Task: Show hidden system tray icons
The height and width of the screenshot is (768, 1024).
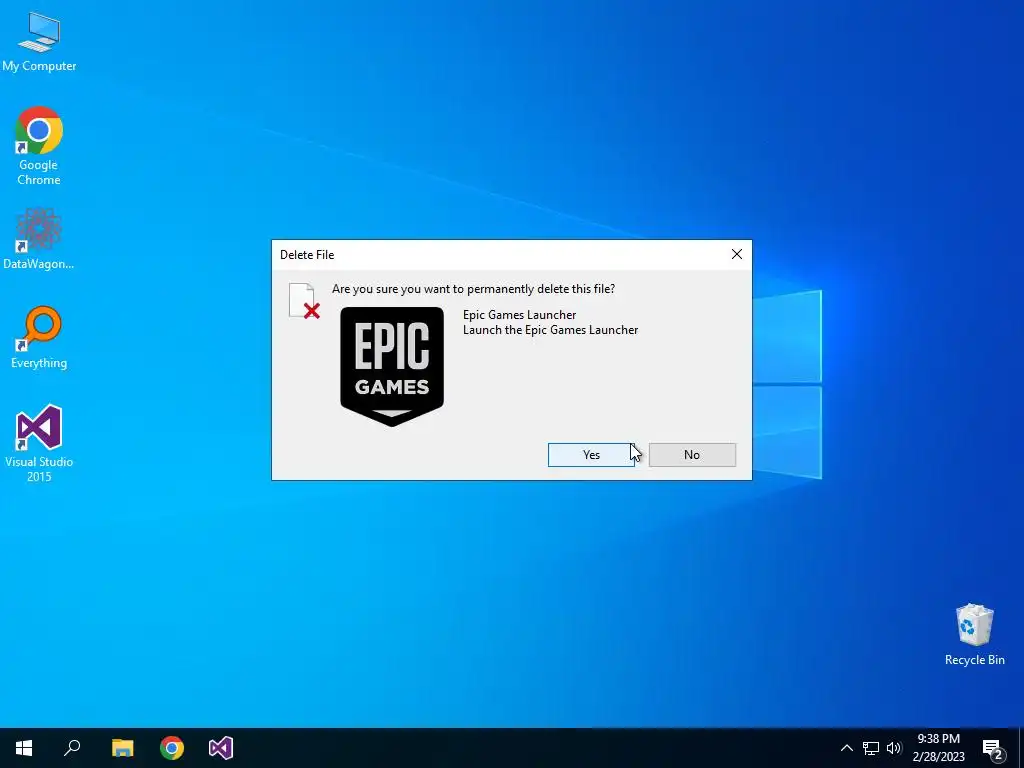Action: pos(846,748)
